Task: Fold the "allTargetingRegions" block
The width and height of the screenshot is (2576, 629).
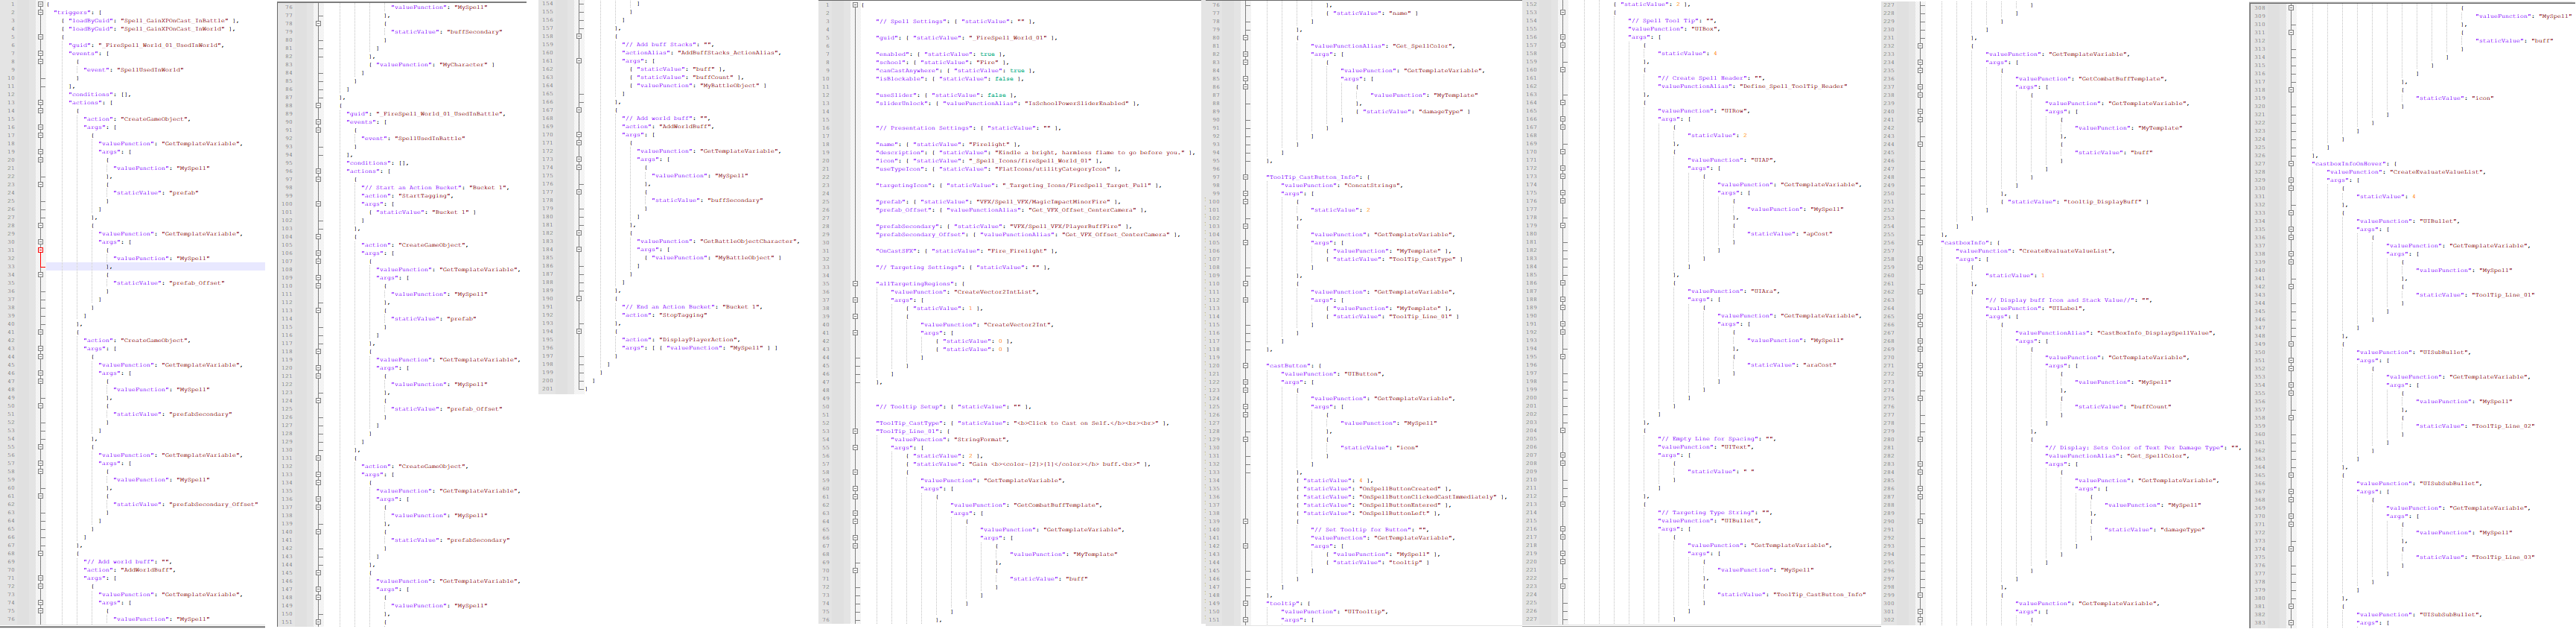Action: pos(855,284)
